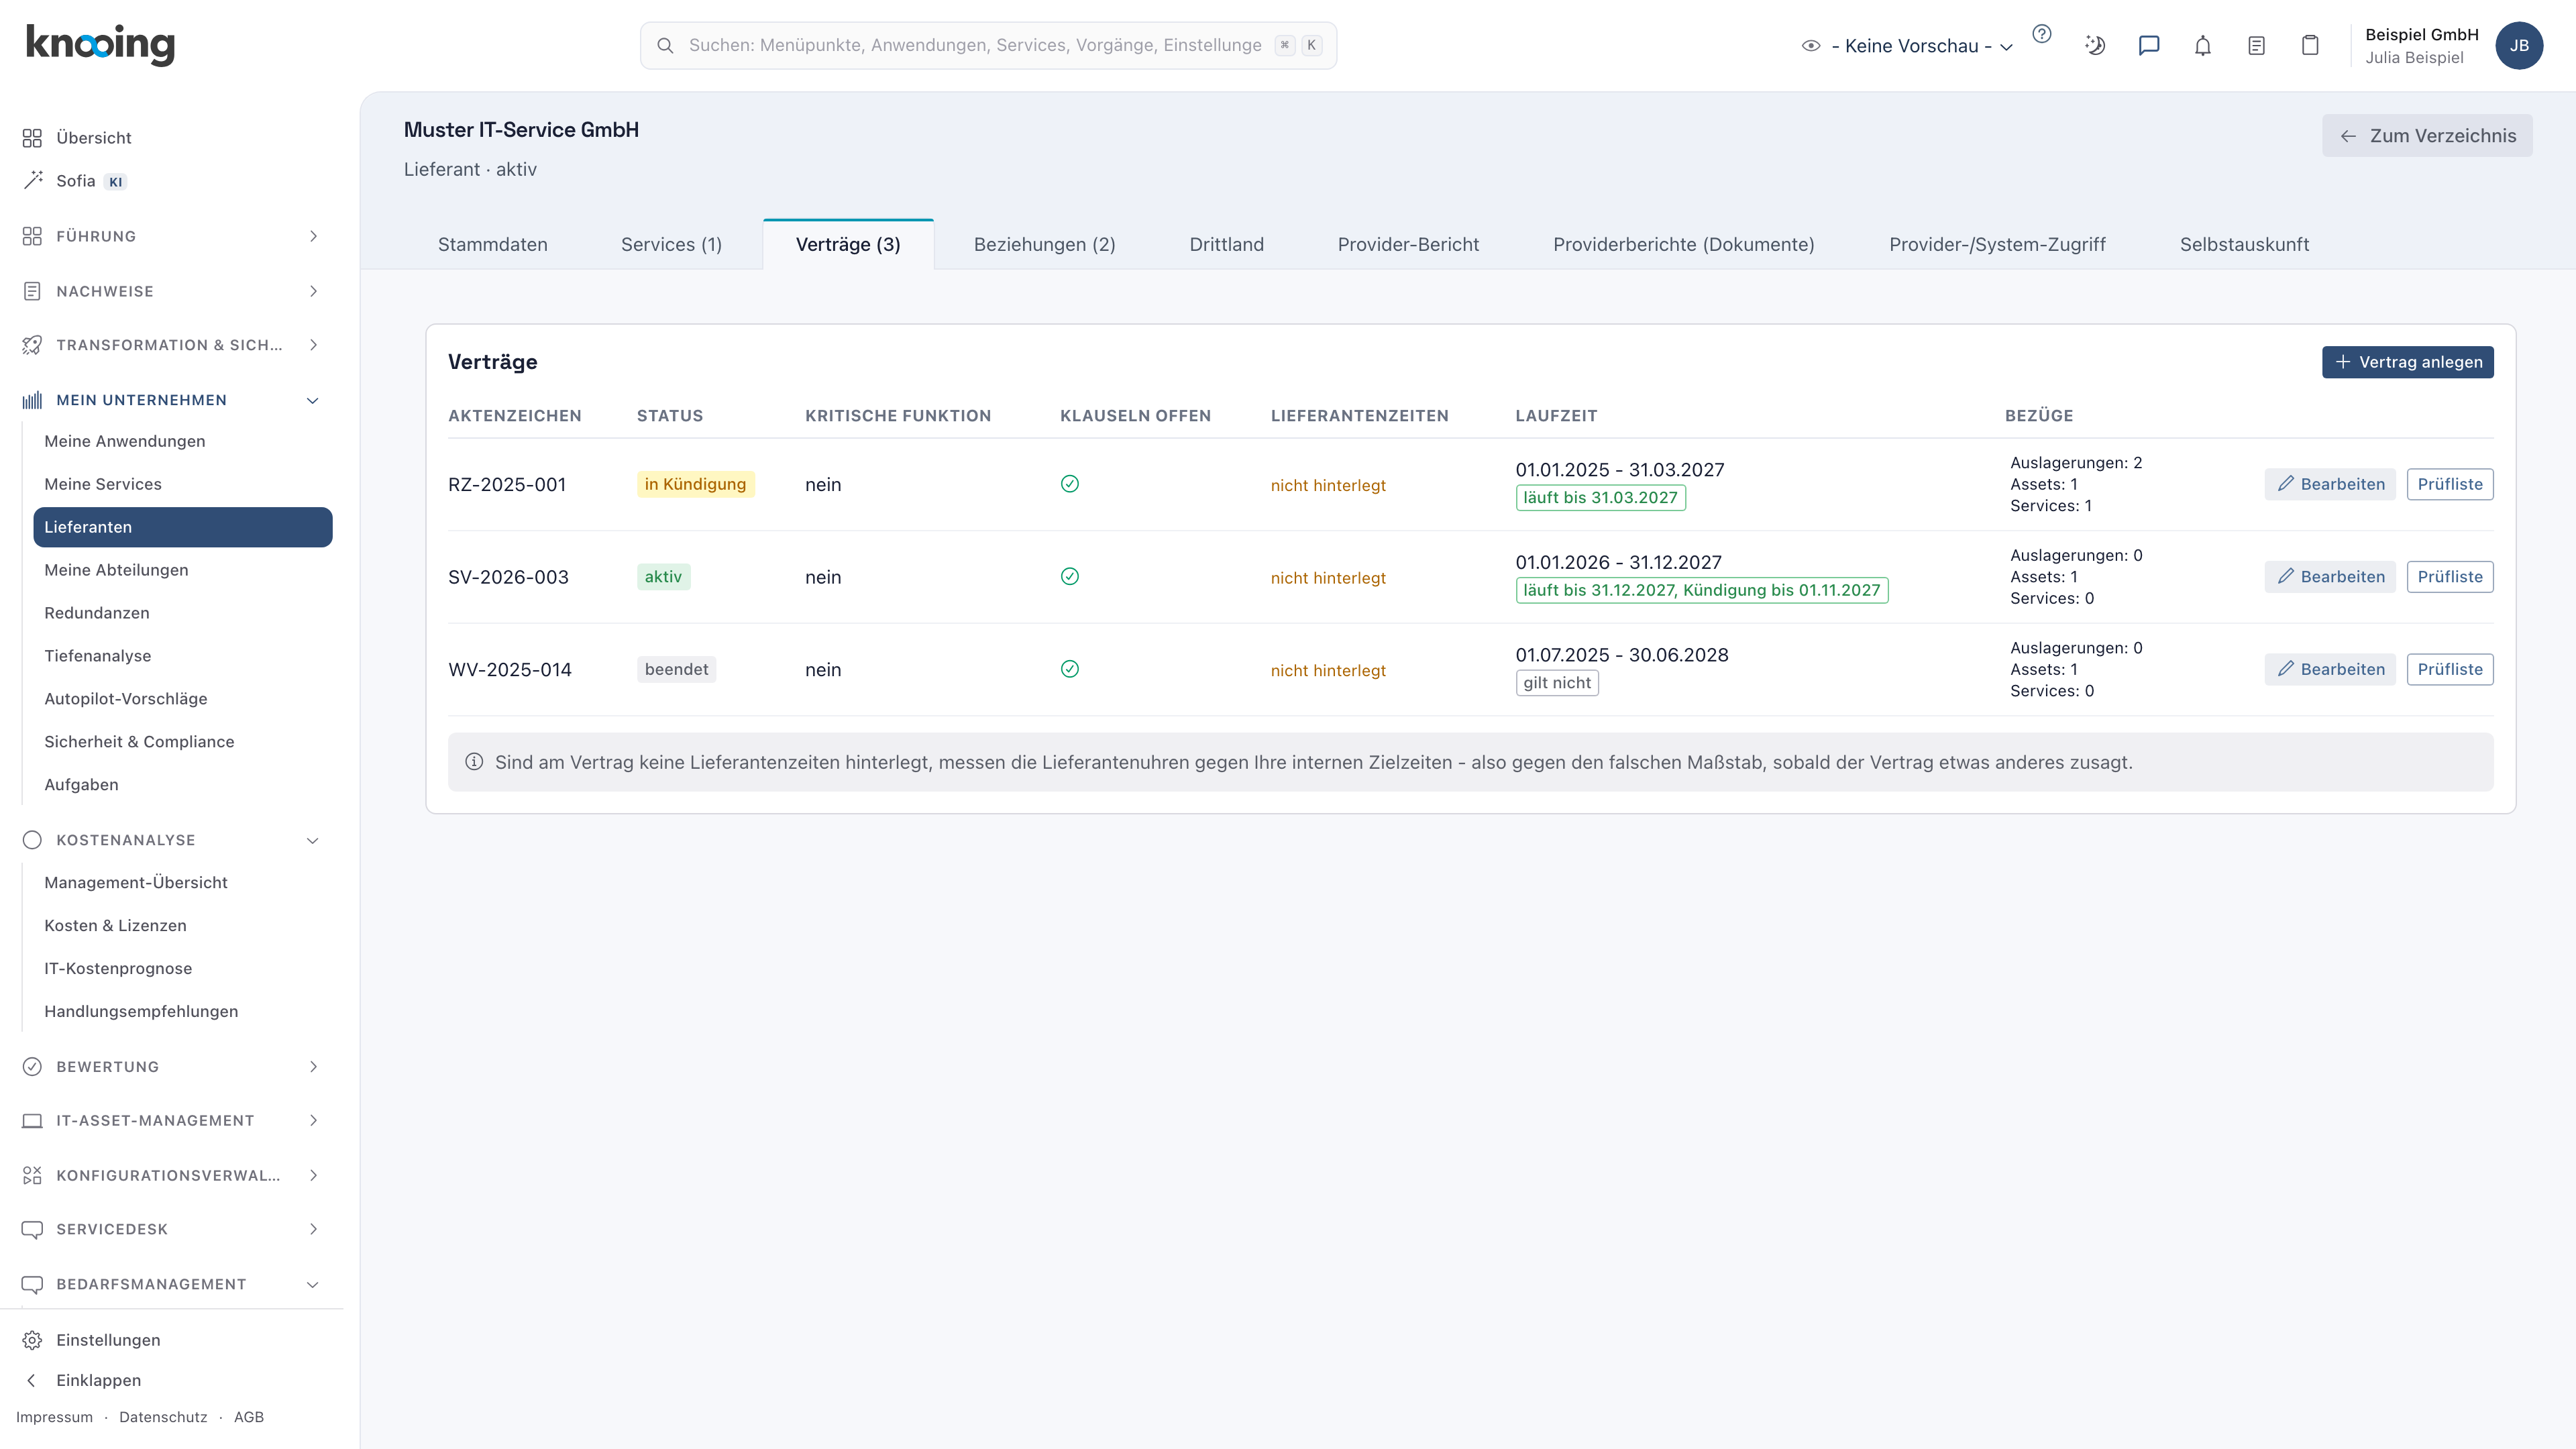Expand the IT-ASSET-MANAGEMENT section

pyautogui.click(x=172, y=1120)
